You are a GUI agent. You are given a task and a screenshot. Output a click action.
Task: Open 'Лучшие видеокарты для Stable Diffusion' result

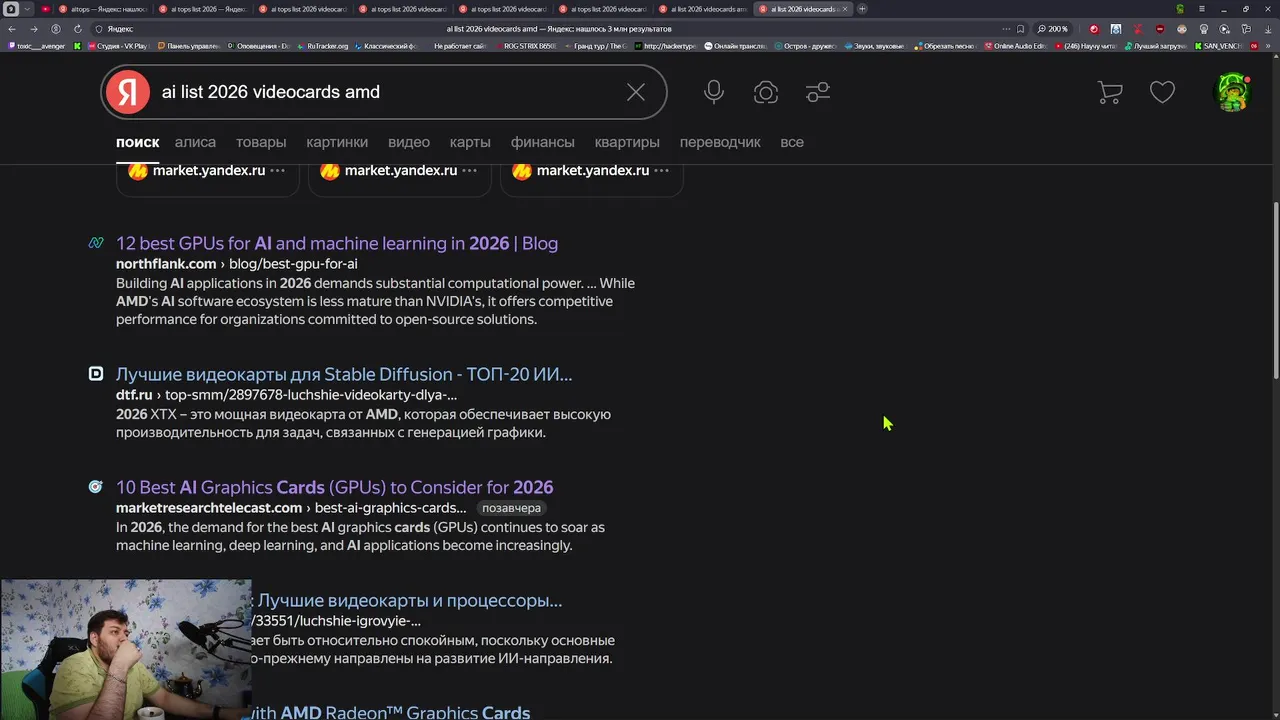coord(344,374)
